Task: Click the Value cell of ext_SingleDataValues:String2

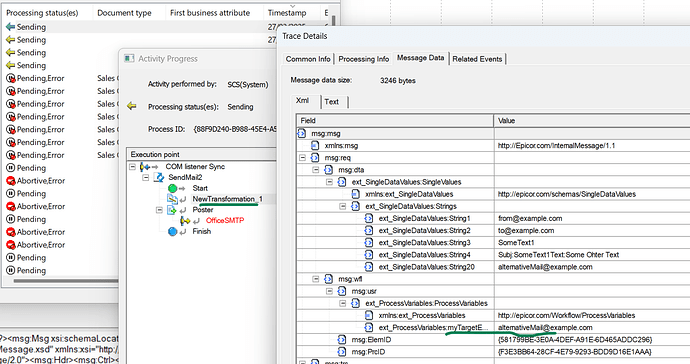Action: pos(592,231)
